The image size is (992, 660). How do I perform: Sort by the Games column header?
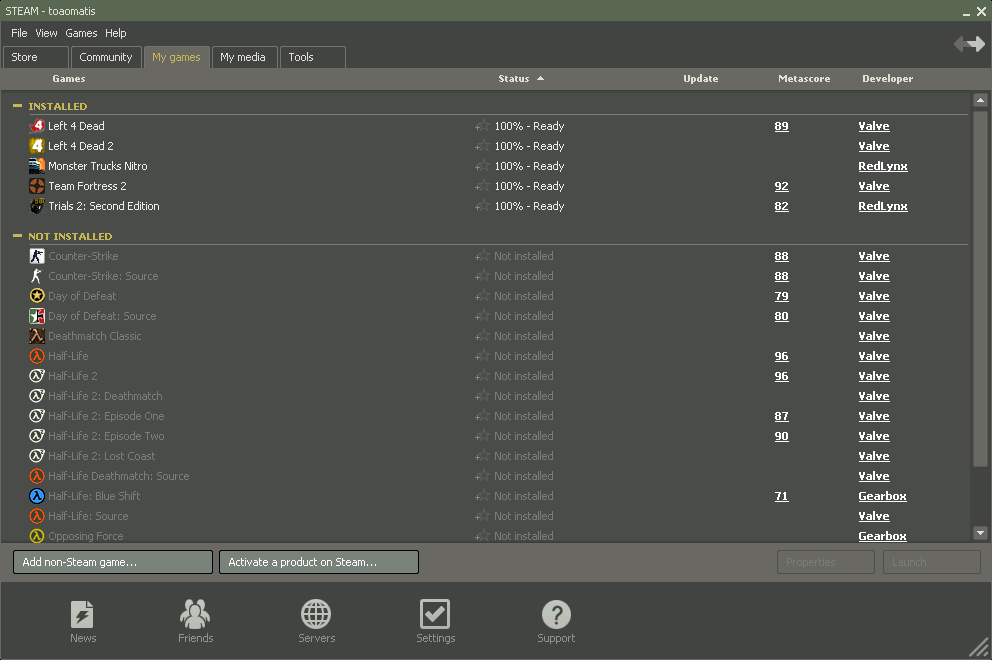pyautogui.click(x=68, y=78)
